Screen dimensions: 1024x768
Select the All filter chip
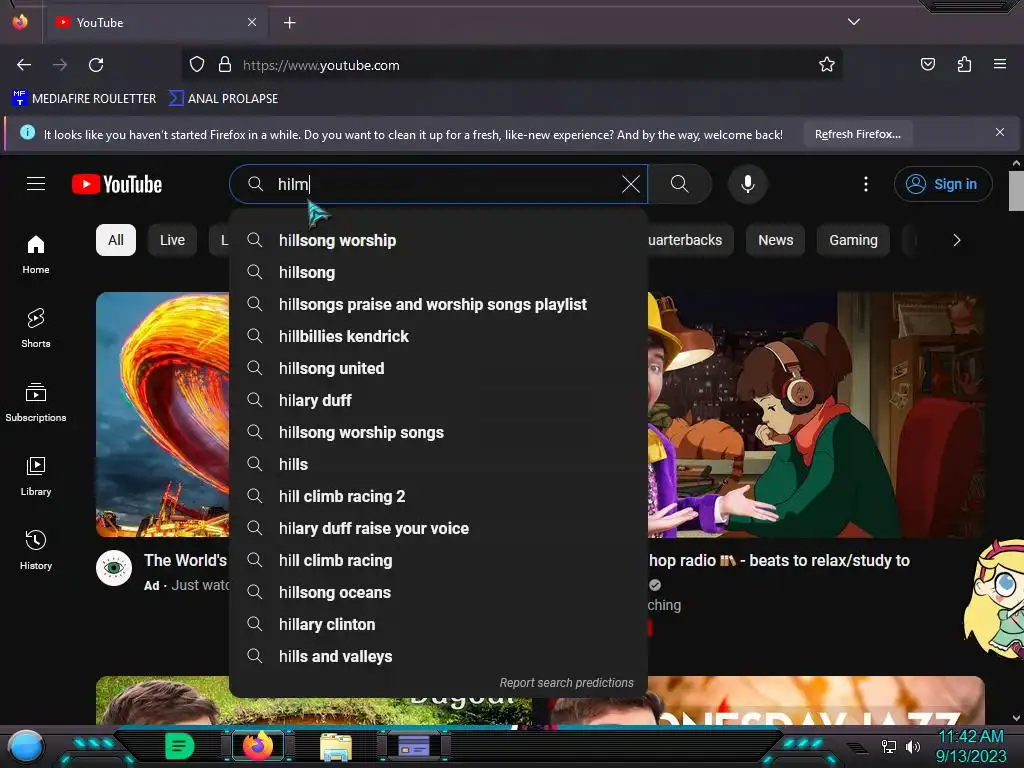[x=116, y=240]
